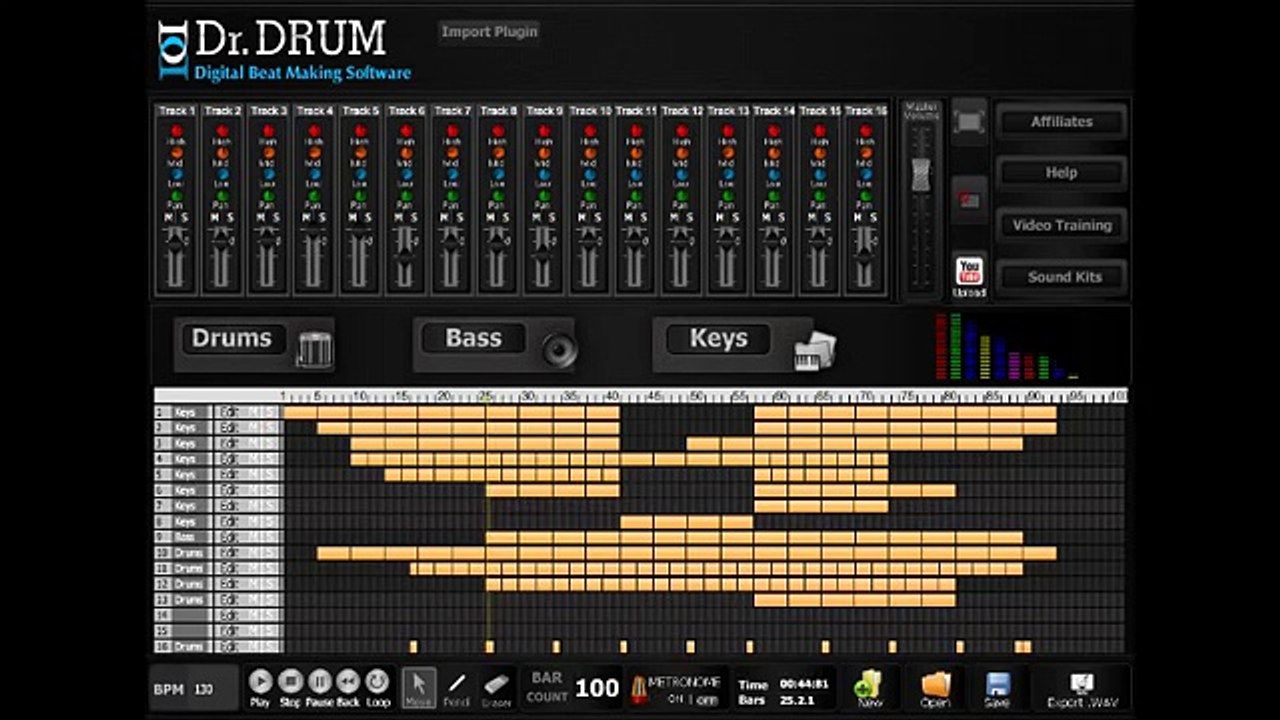
Task: Open the Affiliates page
Action: pyautogui.click(x=1062, y=121)
